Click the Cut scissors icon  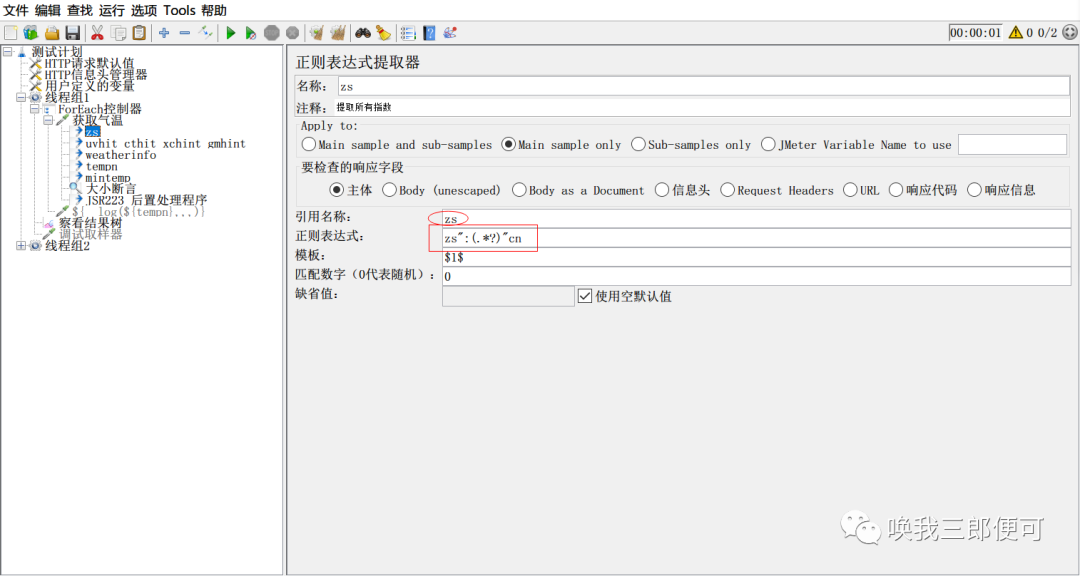point(97,32)
